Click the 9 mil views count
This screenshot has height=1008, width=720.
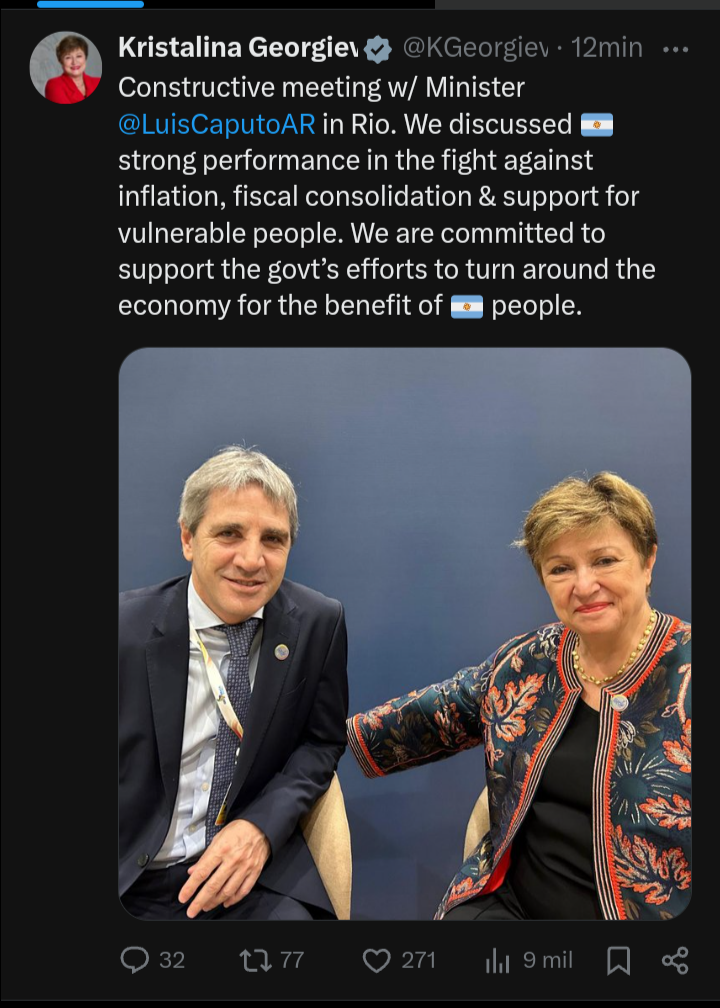[x=548, y=960]
